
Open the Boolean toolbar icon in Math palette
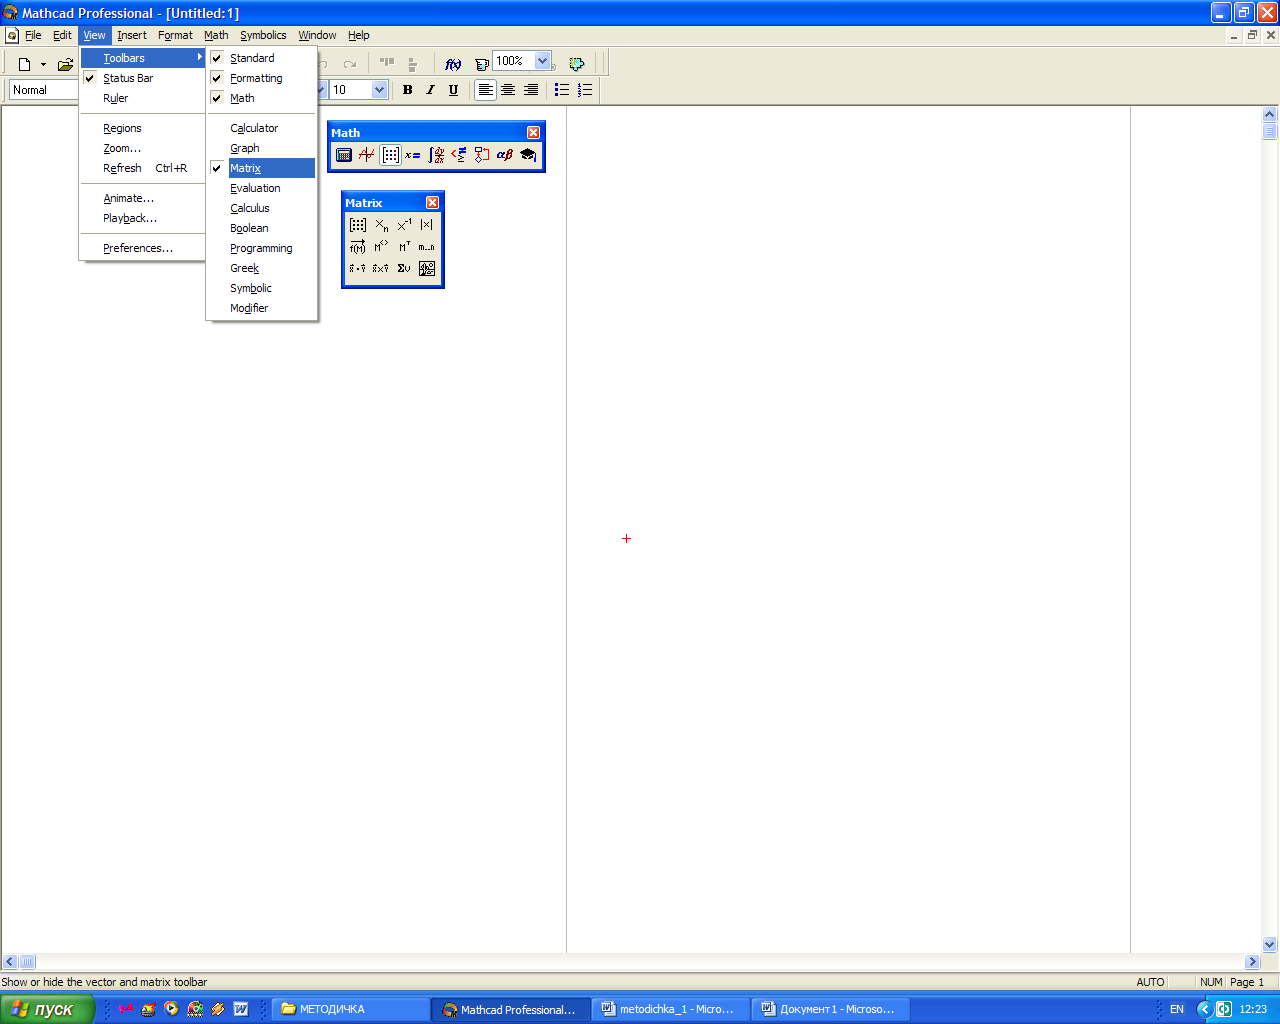(459, 155)
